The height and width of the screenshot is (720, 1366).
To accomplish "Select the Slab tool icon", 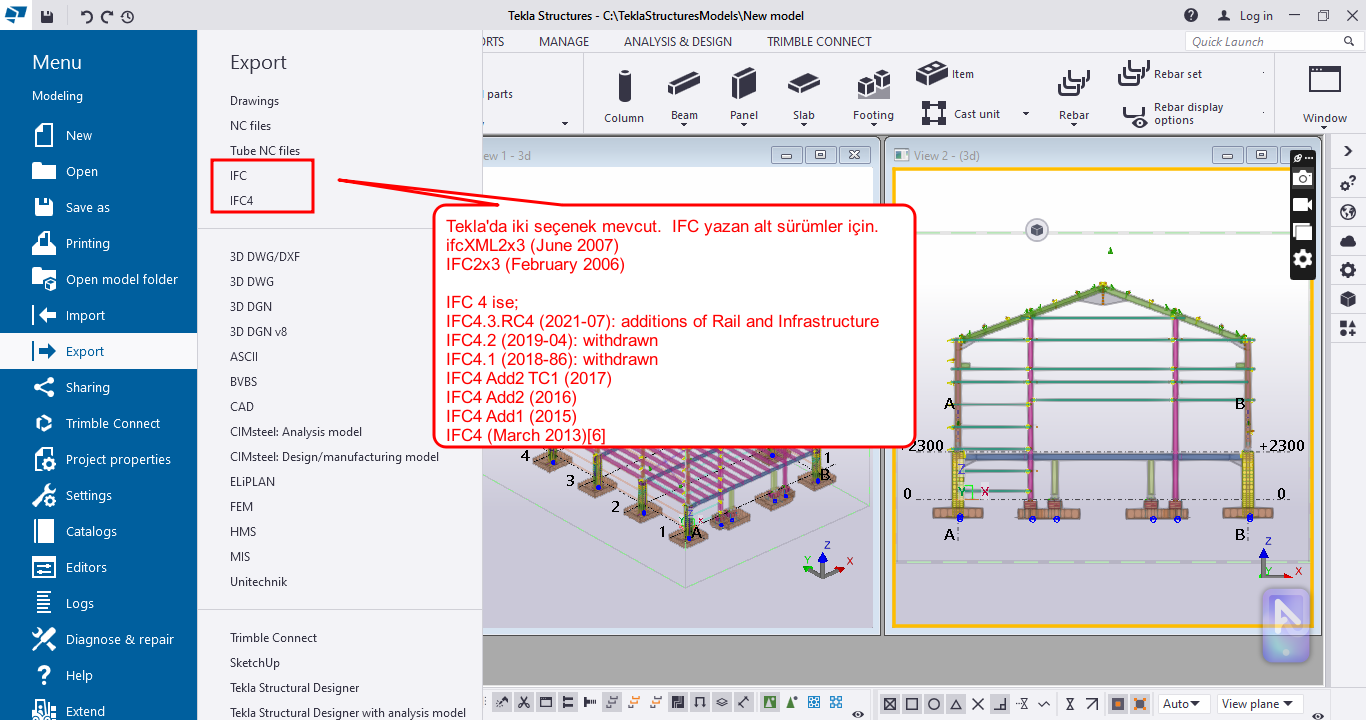I will (804, 84).
